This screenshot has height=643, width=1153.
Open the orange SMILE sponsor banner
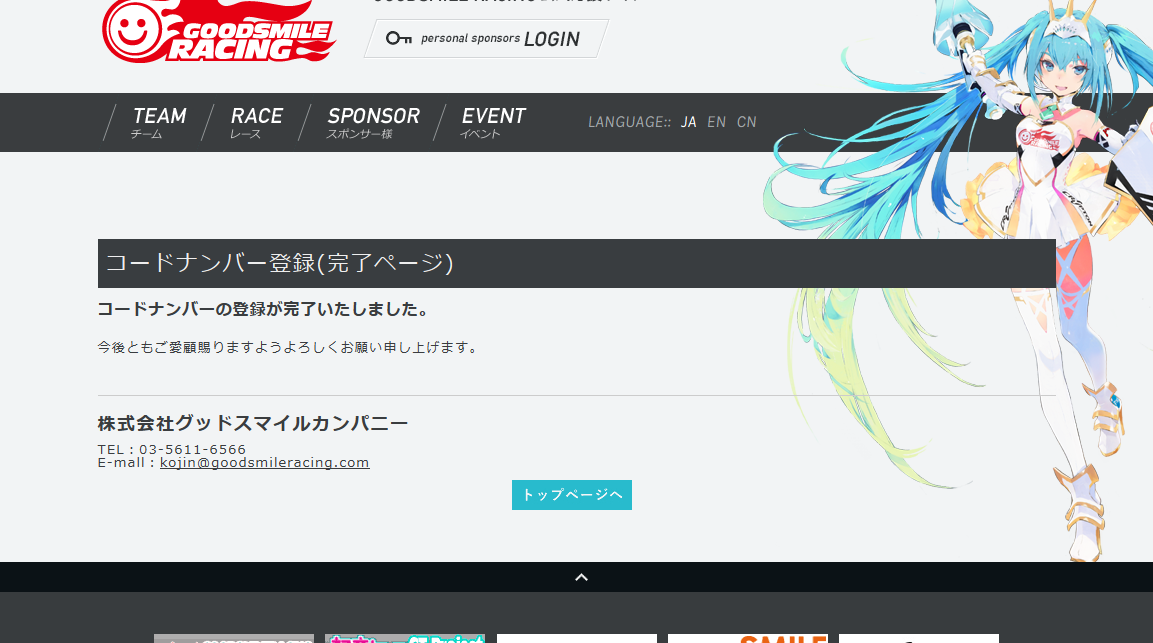pos(747,638)
